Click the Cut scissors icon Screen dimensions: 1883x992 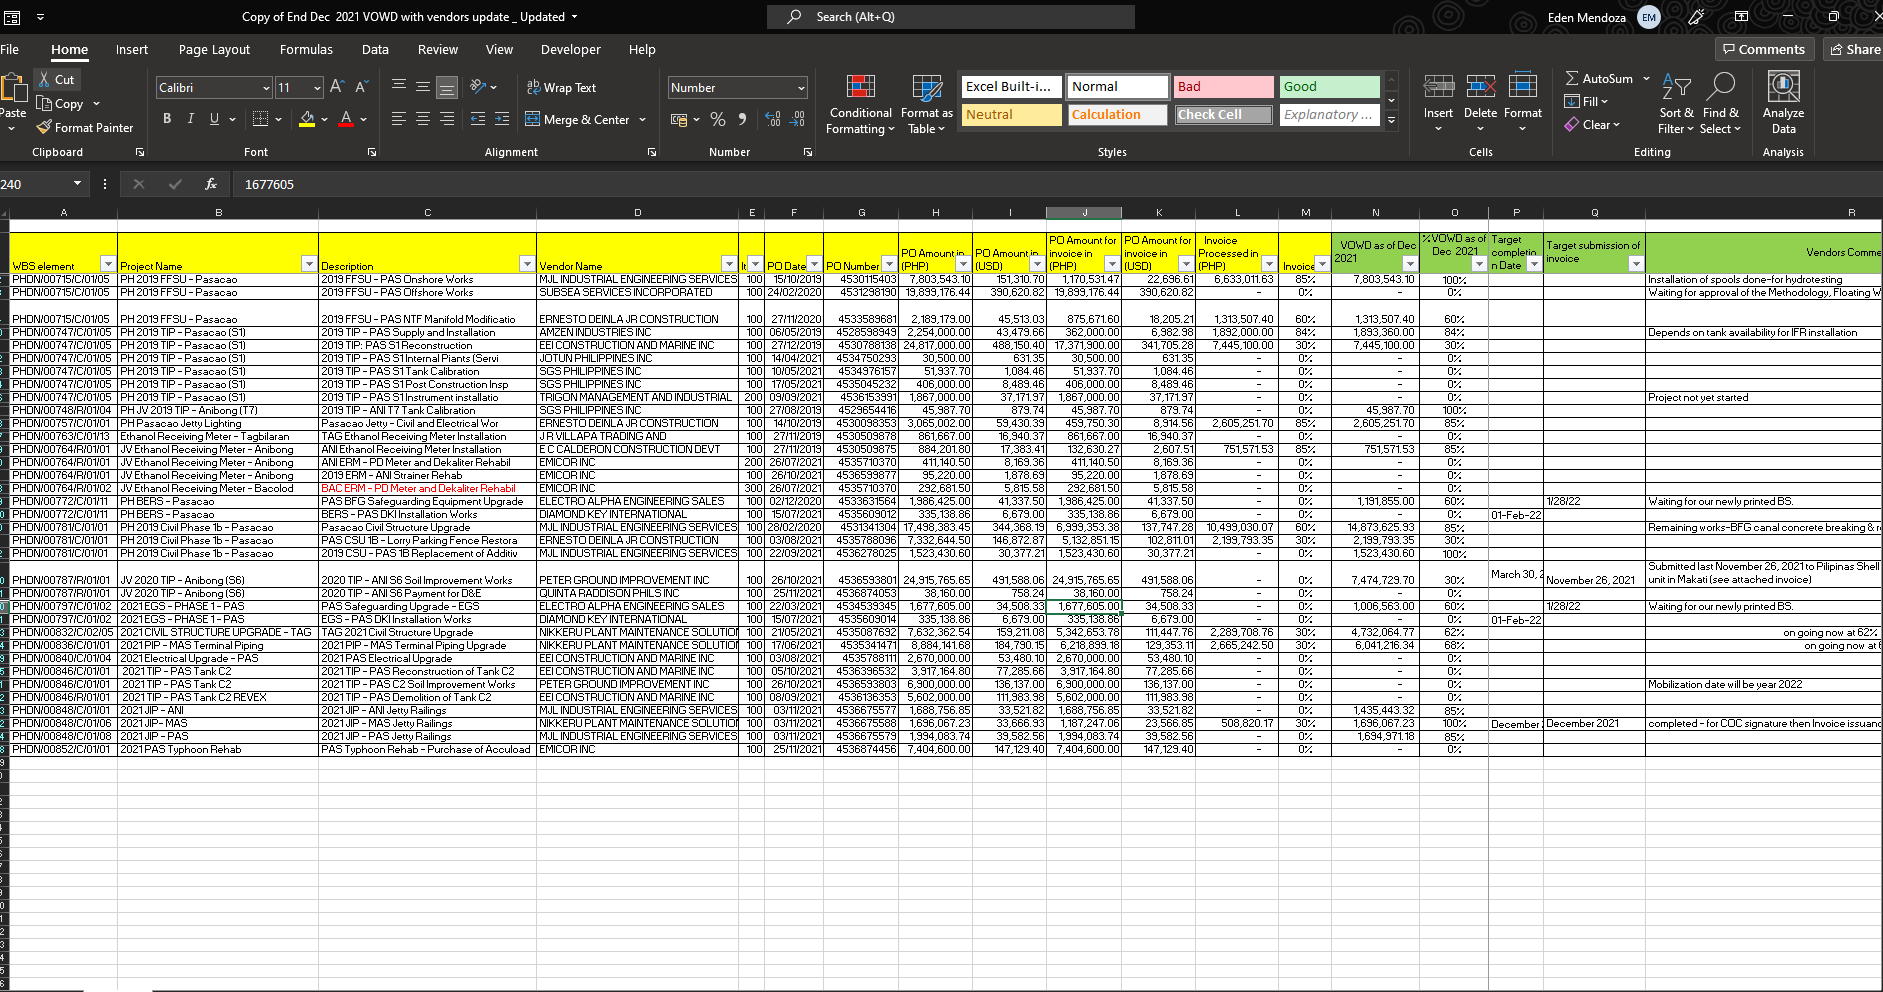pyautogui.click(x=44, y=79)
